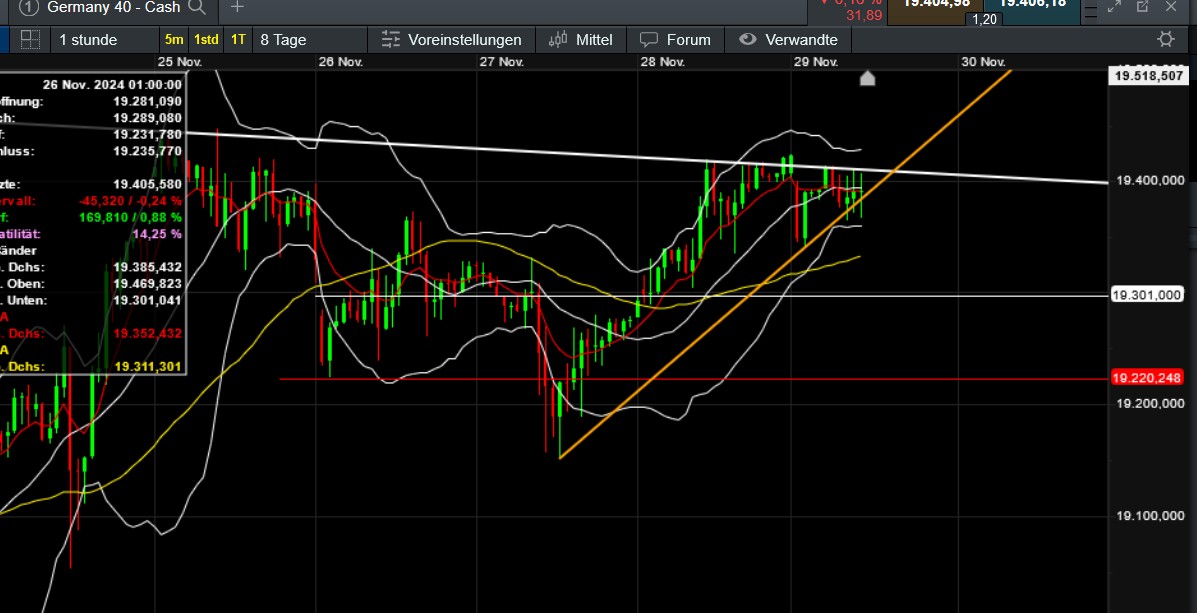This screenshot has width=1197, height=613.
Task: Select the 1std timeframe shortcut
Action: click(x=206, y=38)
